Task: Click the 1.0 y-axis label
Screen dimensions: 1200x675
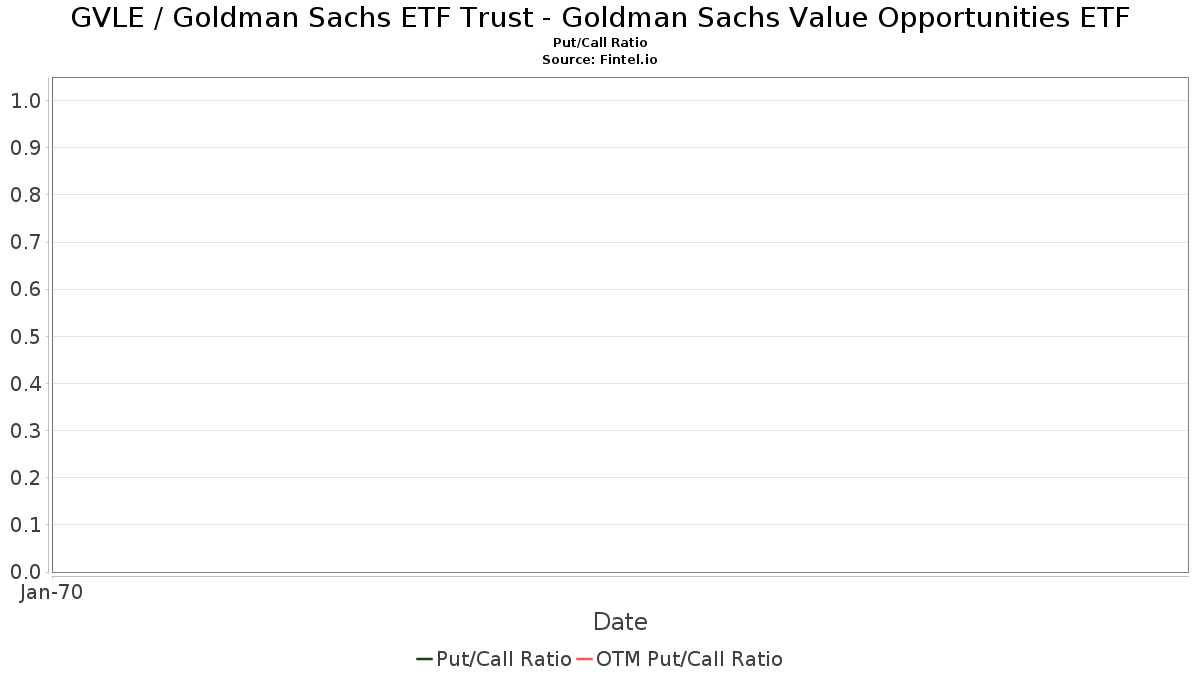Action: click(25, 101)
